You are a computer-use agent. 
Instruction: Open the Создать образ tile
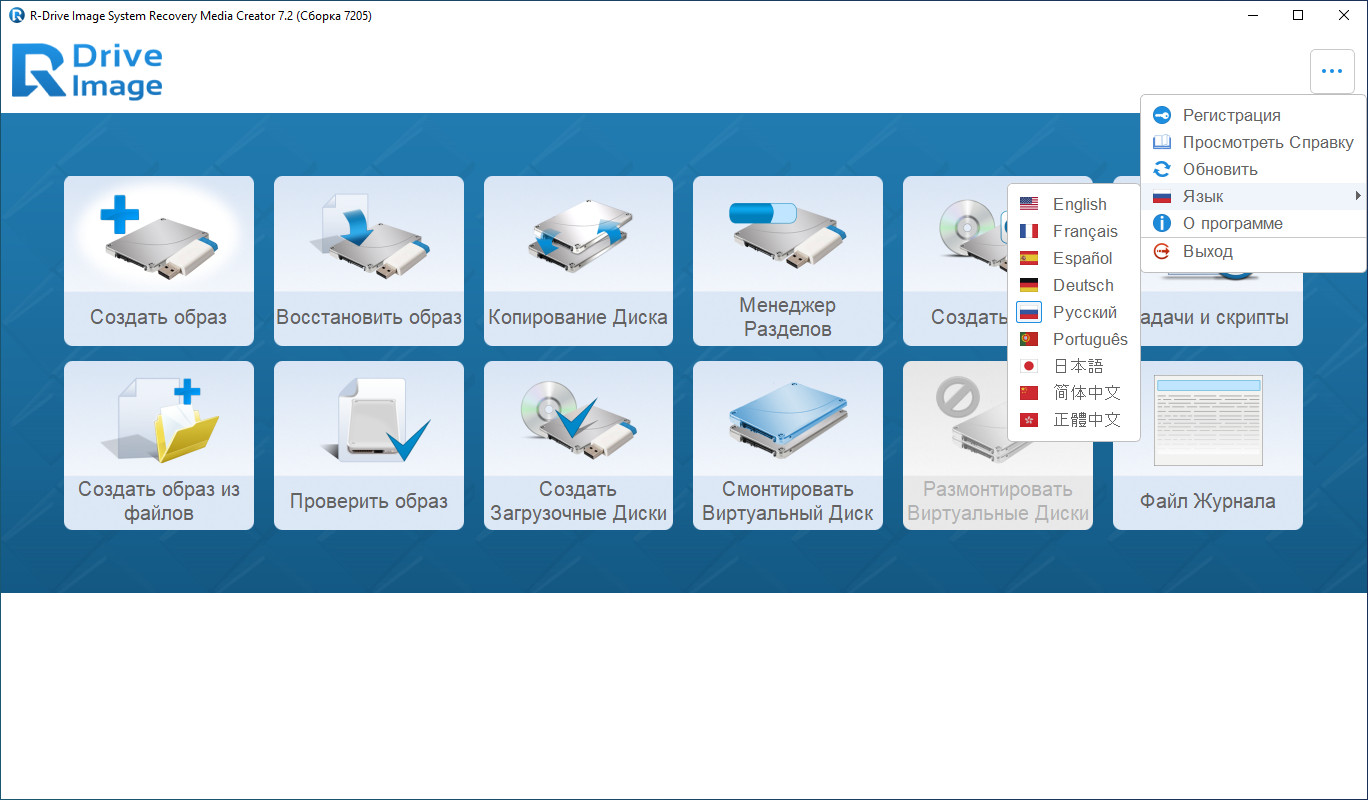coord(159,261)
